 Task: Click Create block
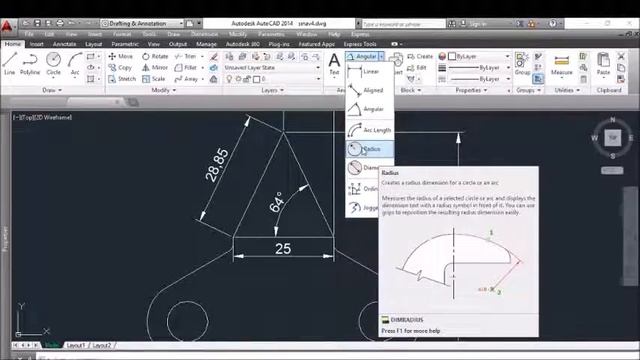point(420,56)
